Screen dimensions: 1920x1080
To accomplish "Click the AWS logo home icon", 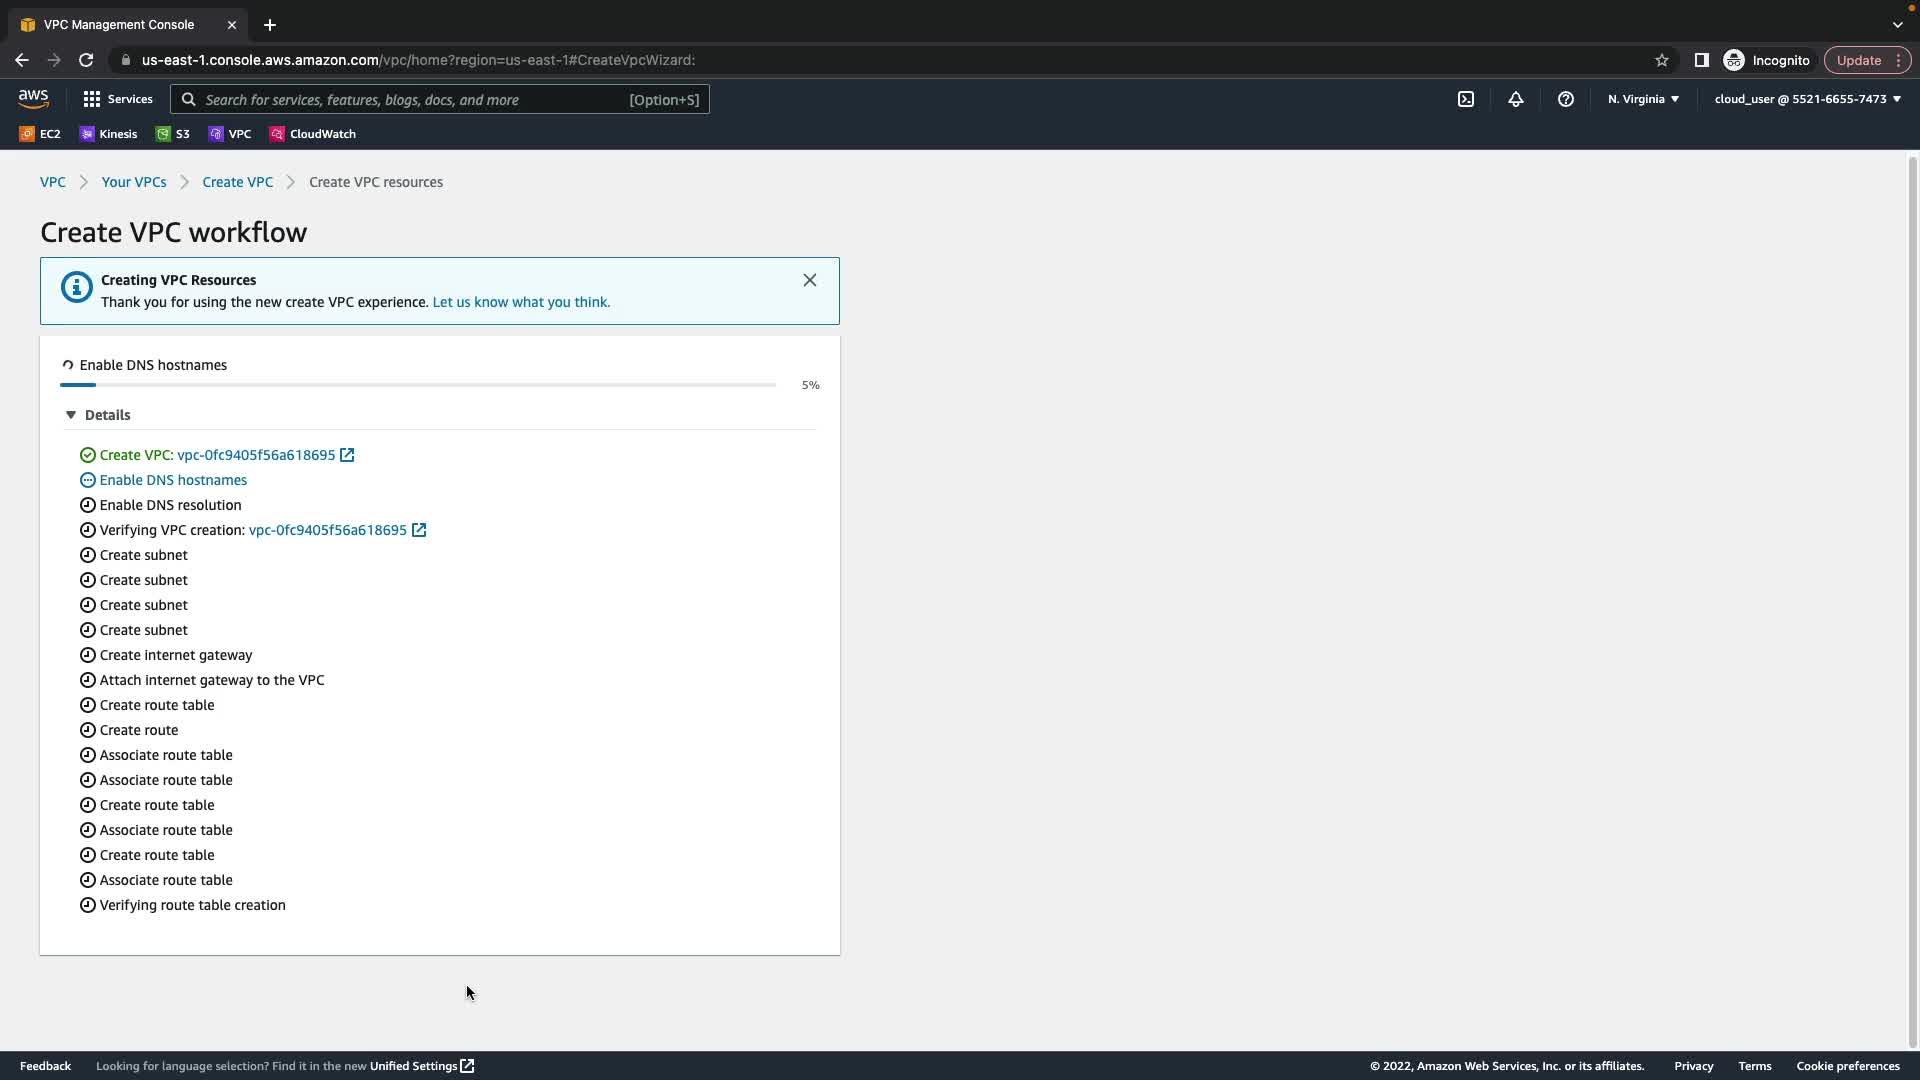I will coord(33,99).
